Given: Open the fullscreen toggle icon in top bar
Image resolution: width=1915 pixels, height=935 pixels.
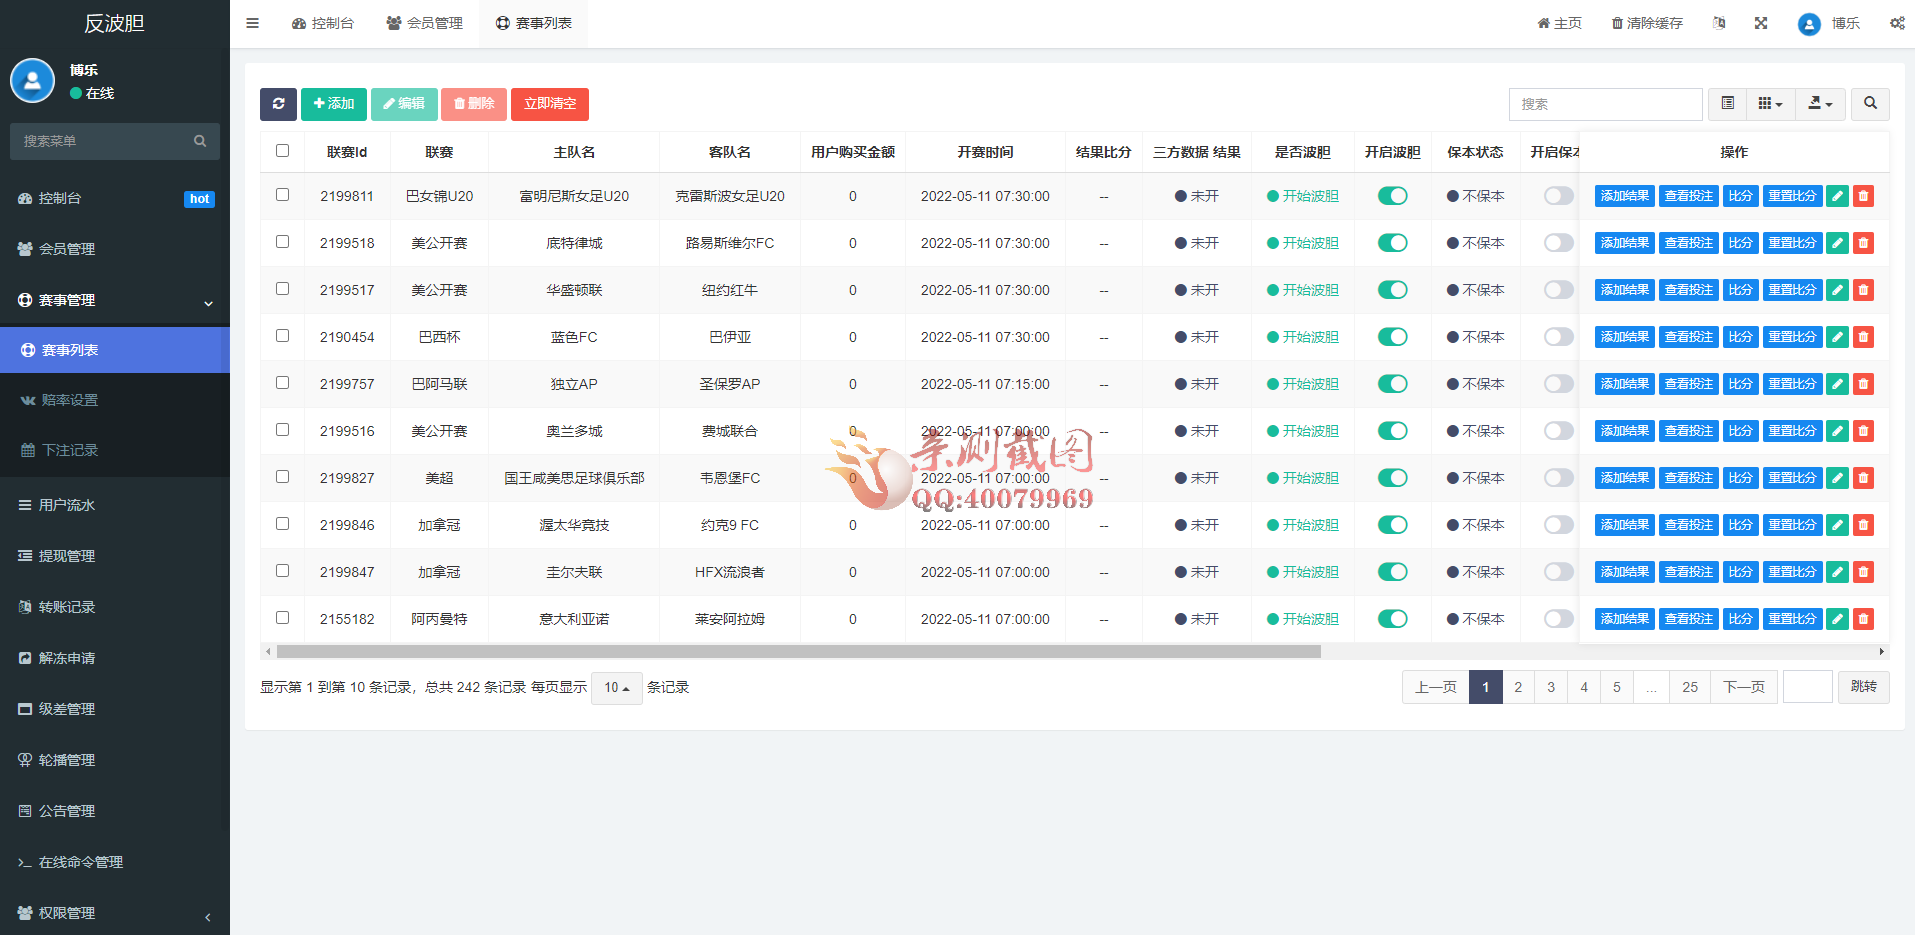Looking at the screenshot, I should click(x=1761, y=22).
